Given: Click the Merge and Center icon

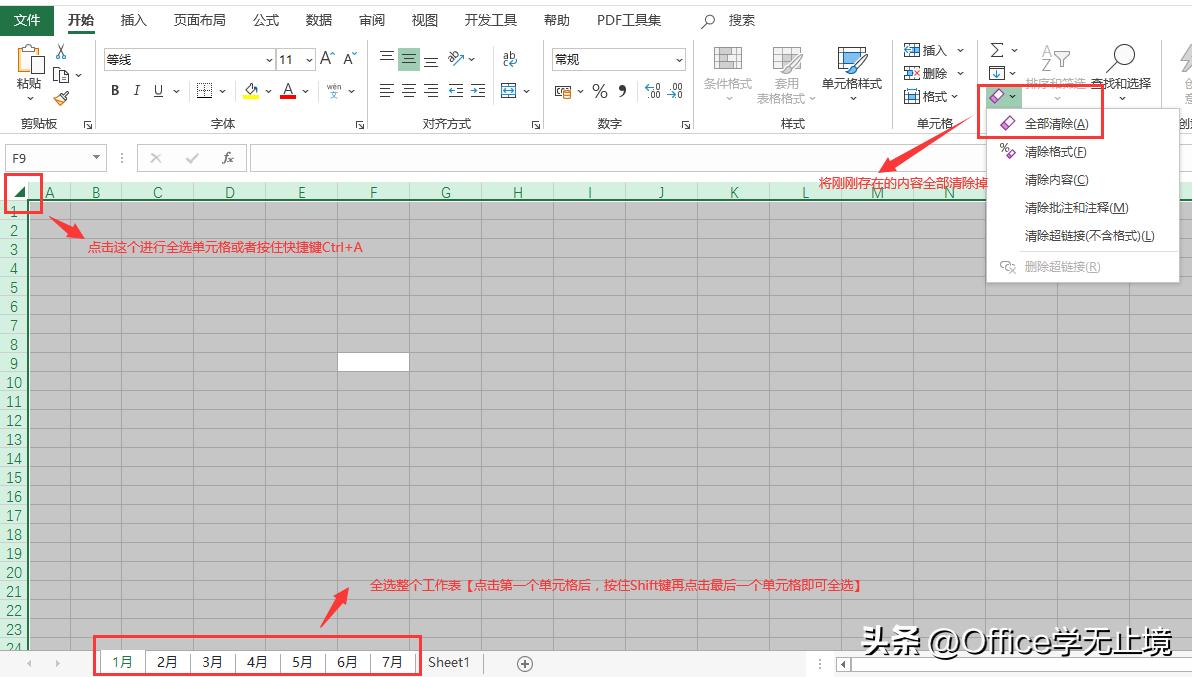Looking at the screenshot, I should pos(509,90).
